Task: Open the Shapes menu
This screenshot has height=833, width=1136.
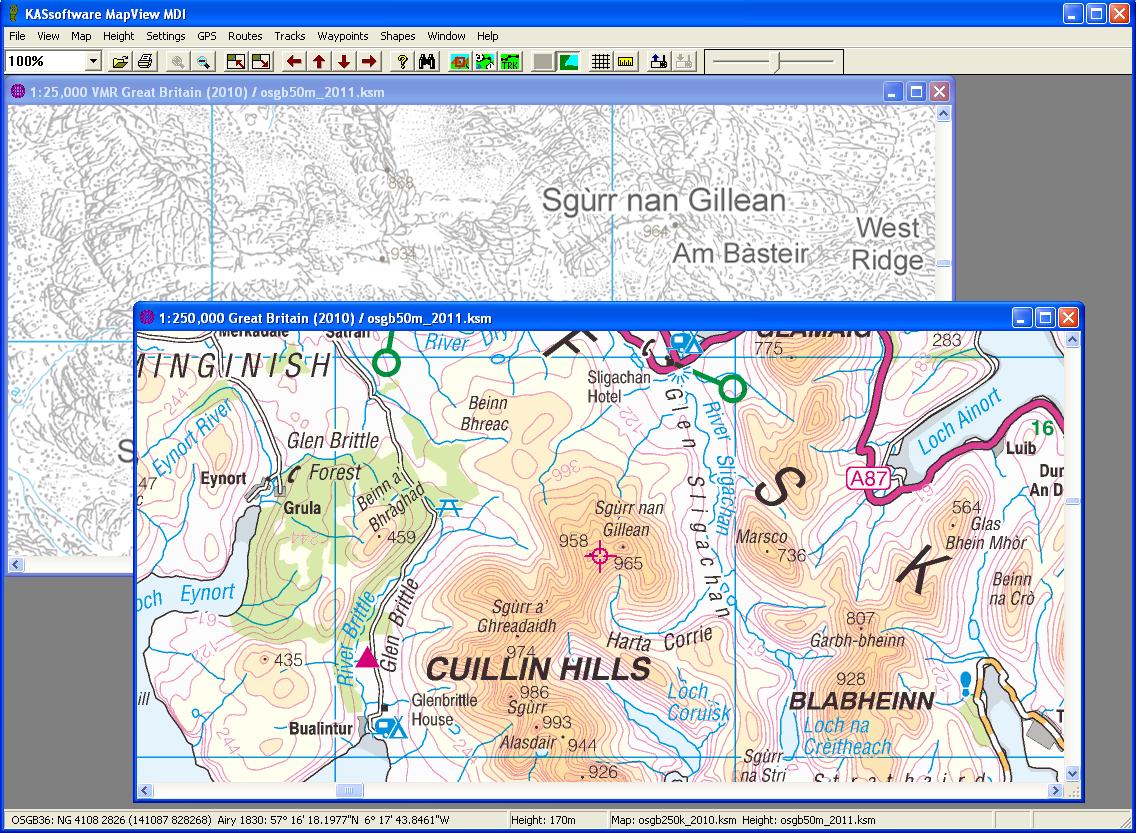Action: pyautogui.click(x=398, y=35)
